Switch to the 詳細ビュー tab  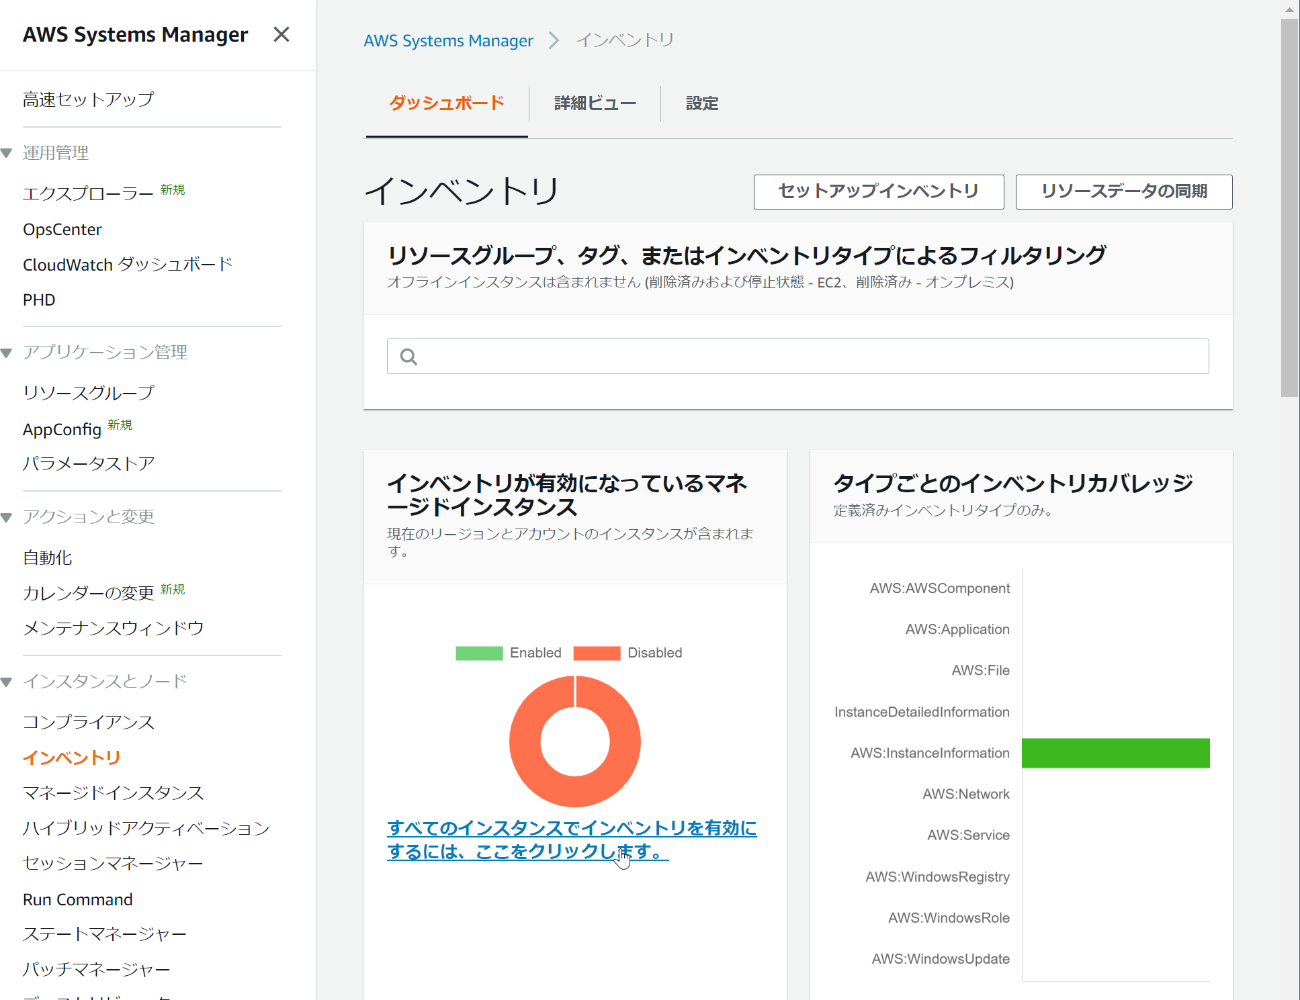[595, 103]
